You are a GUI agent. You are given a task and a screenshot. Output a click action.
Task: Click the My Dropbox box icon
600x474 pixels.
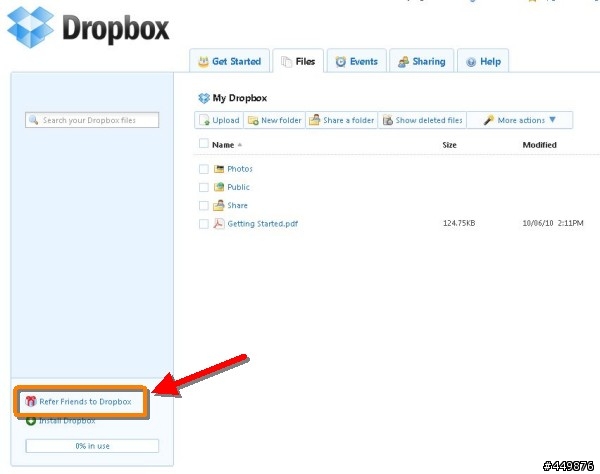[x=204, y=98]
